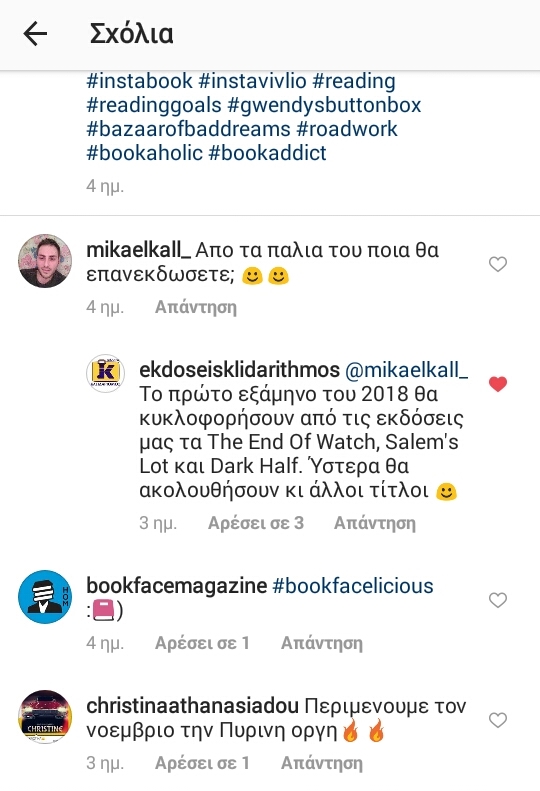Like christinaathanasiadou's comment with the heart icon
The height and width of the screenshot is (791, 540).
(498, 720)
